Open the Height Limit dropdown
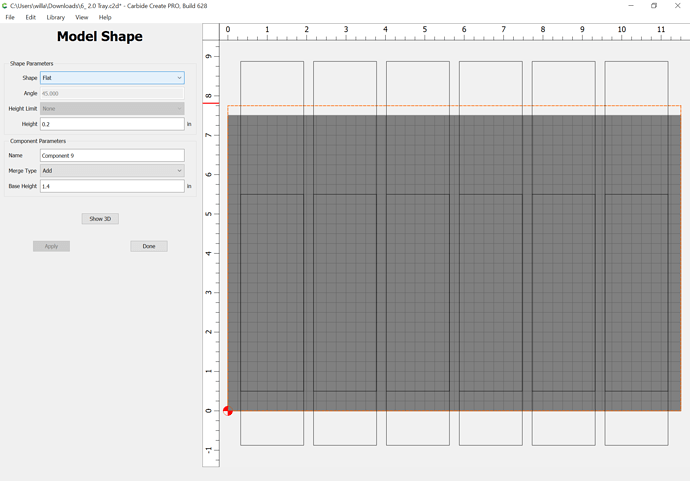This screenshot has width=690, height=481. (112, 109)
